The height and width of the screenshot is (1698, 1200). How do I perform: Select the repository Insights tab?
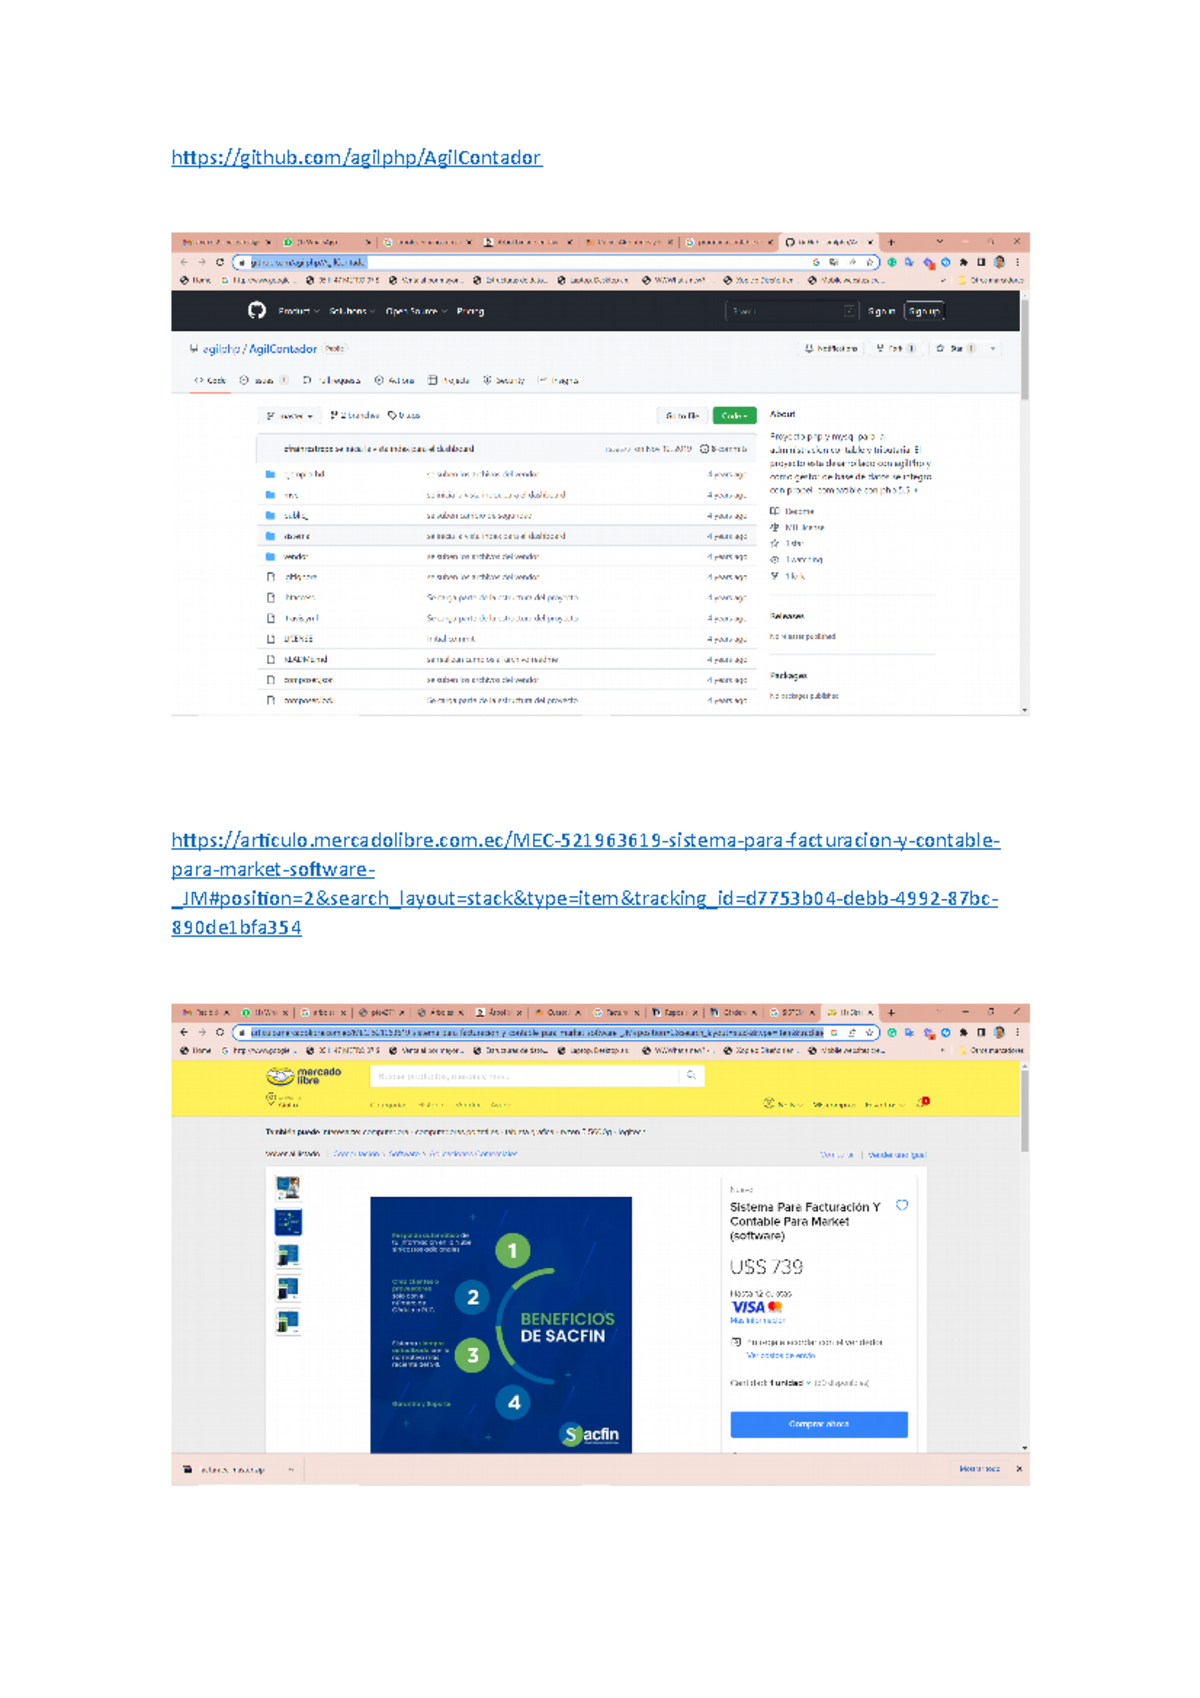pyautogui.click(x=558, y=380)
